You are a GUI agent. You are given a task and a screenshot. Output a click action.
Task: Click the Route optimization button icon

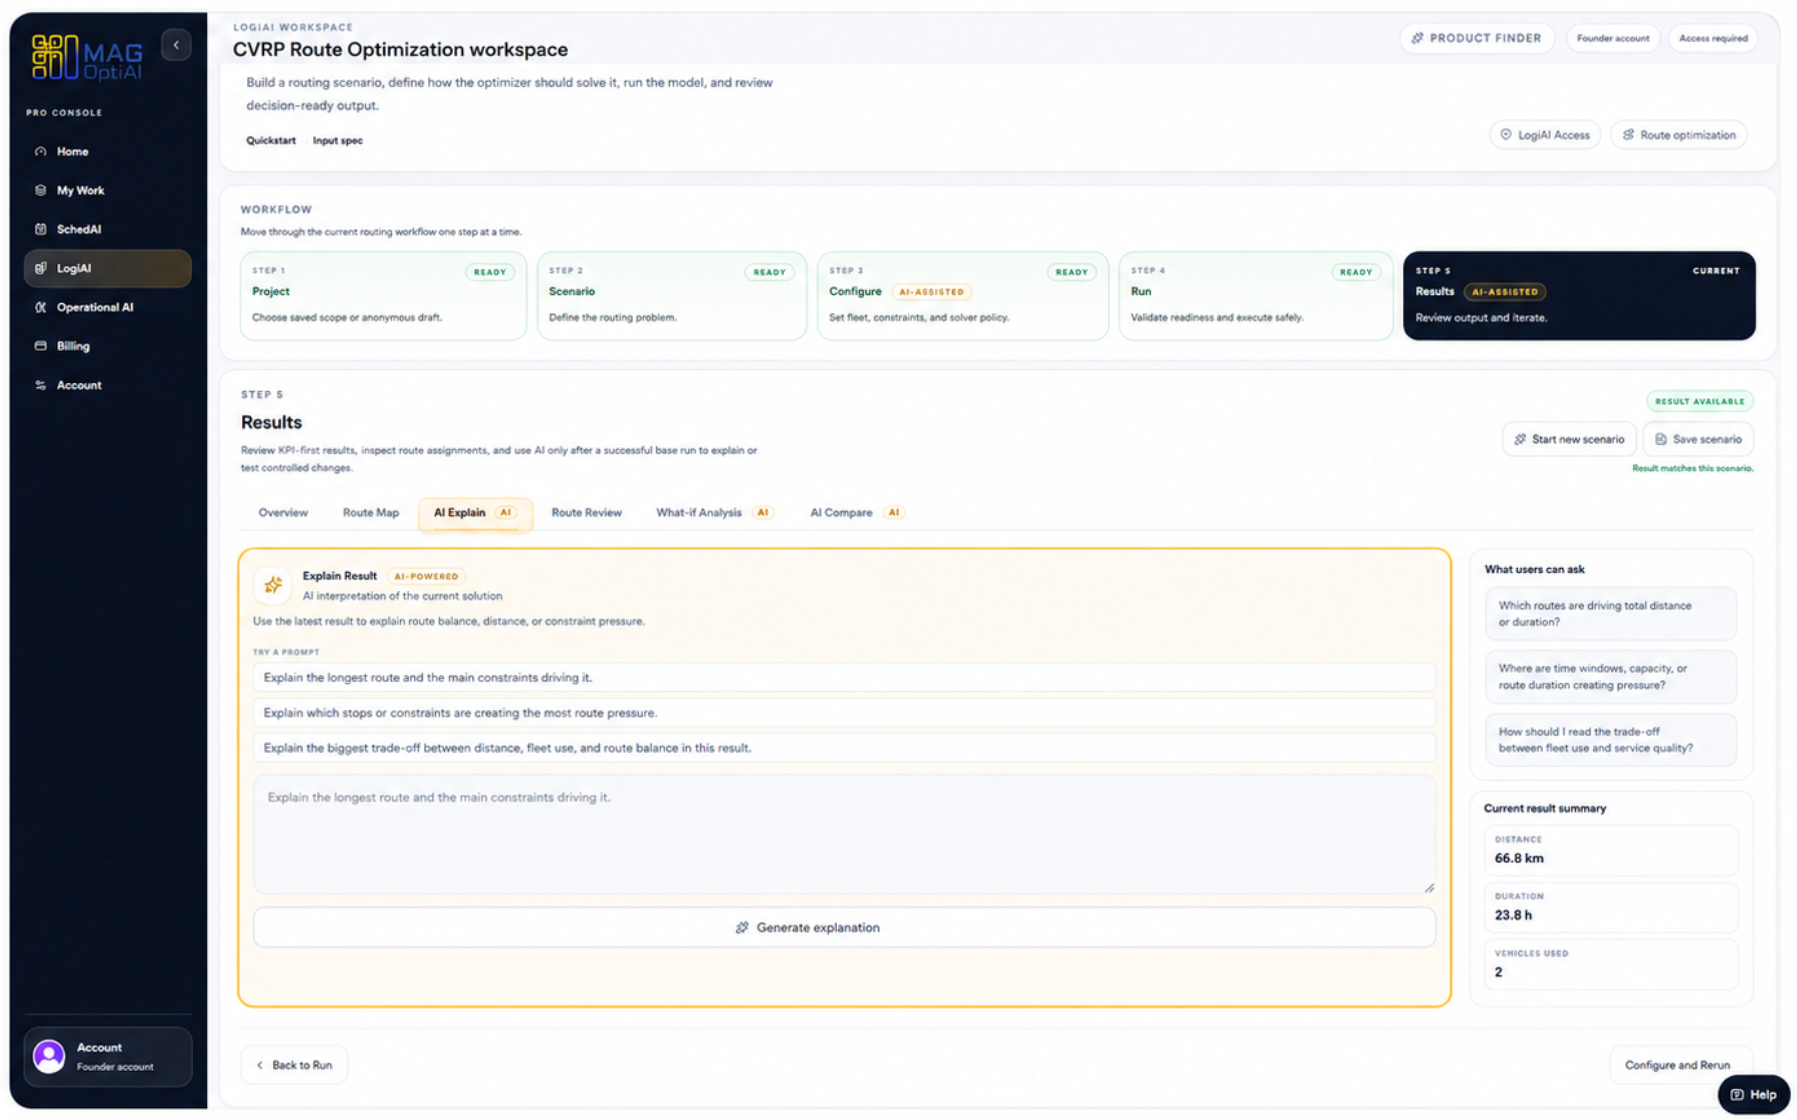(x=1628, y=134)
